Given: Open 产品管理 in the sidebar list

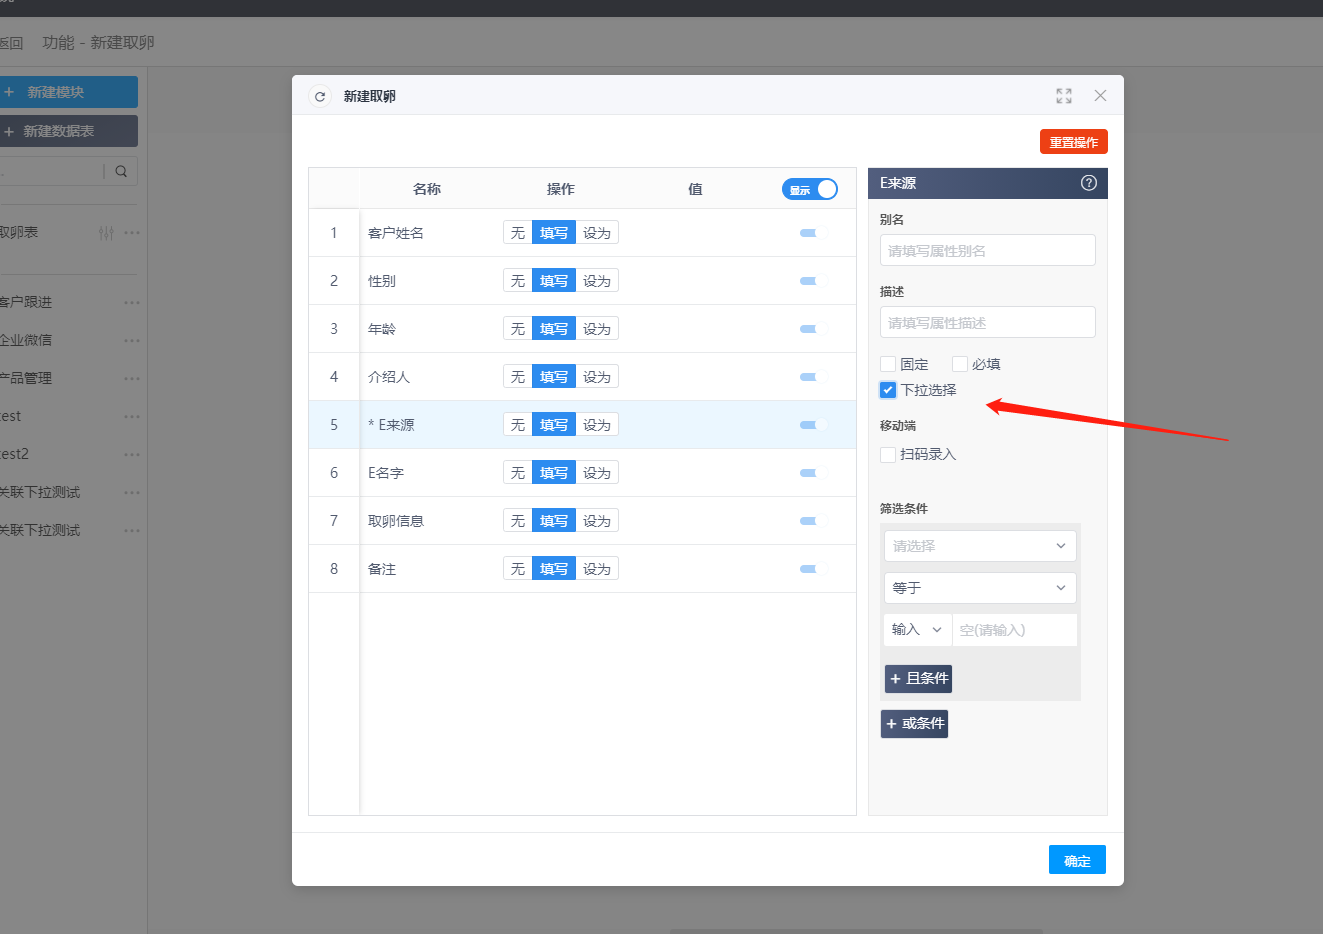Looking at the screenshot, I should click(26, 378).
